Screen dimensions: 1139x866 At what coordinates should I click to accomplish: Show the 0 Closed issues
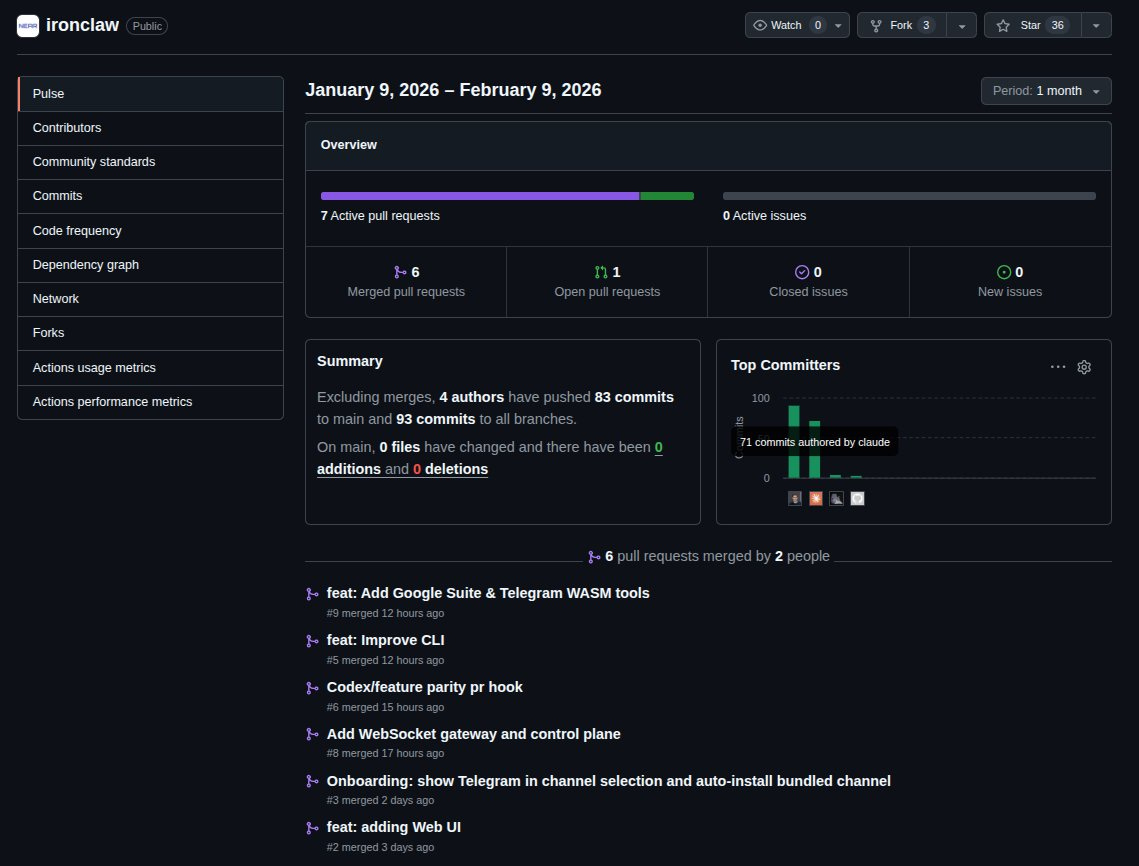point(808,282)
